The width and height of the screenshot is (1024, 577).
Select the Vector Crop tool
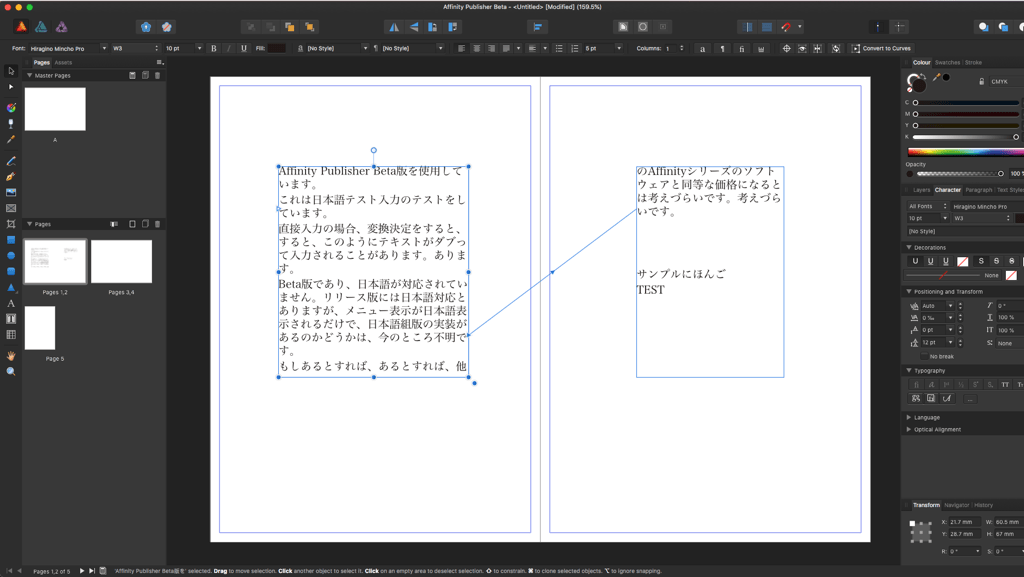10,224
